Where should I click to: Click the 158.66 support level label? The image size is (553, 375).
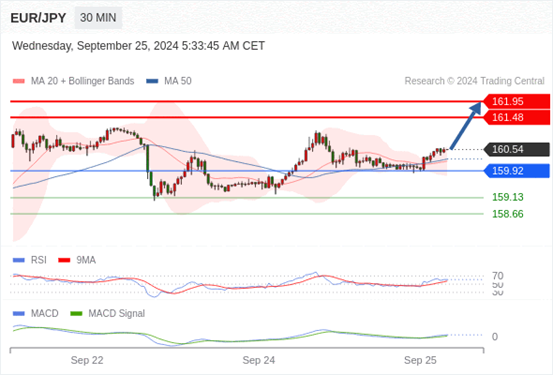tap(508, 214)
